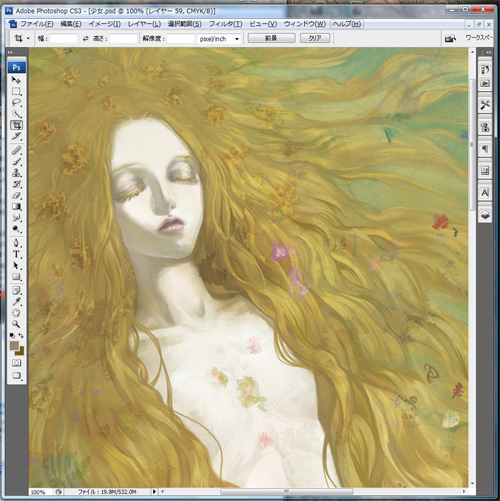Select the Rectangular Marquee tool
Viewport: 500px width, 501px height.
click(16, 91)
